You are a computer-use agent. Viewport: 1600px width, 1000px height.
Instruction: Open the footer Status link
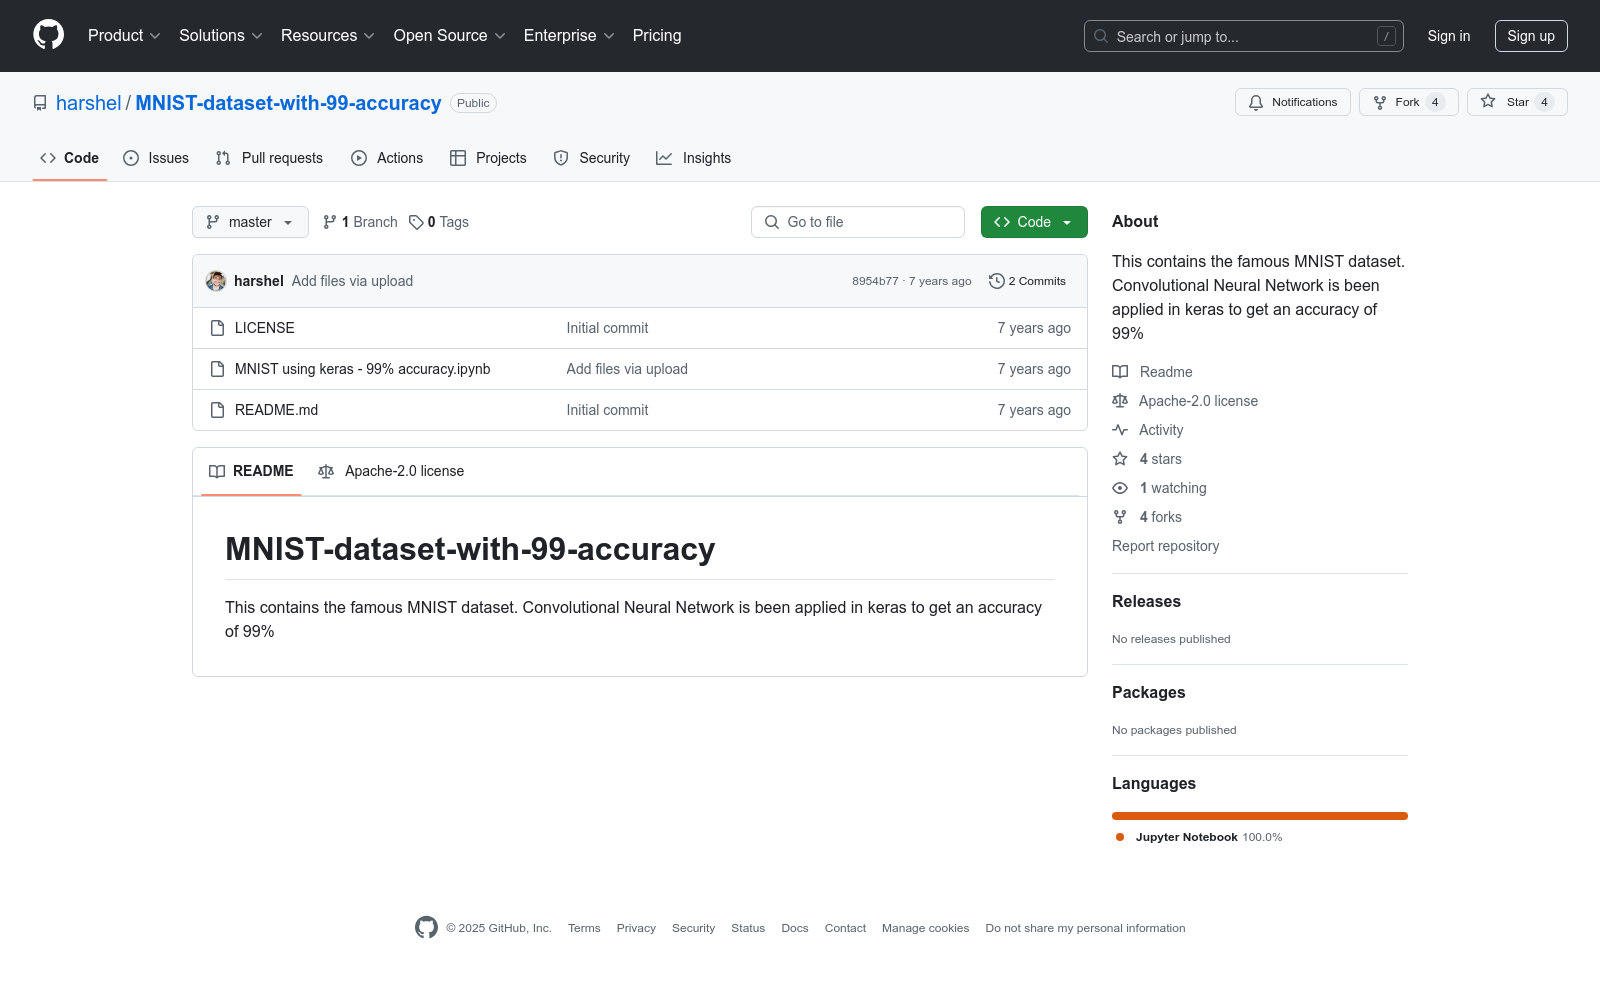(748, 928)
